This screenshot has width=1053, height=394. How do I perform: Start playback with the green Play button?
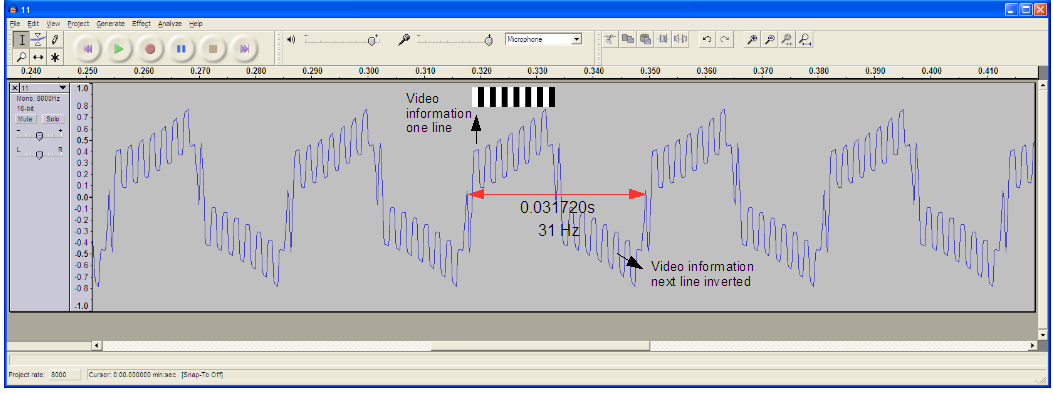(118, 48)
